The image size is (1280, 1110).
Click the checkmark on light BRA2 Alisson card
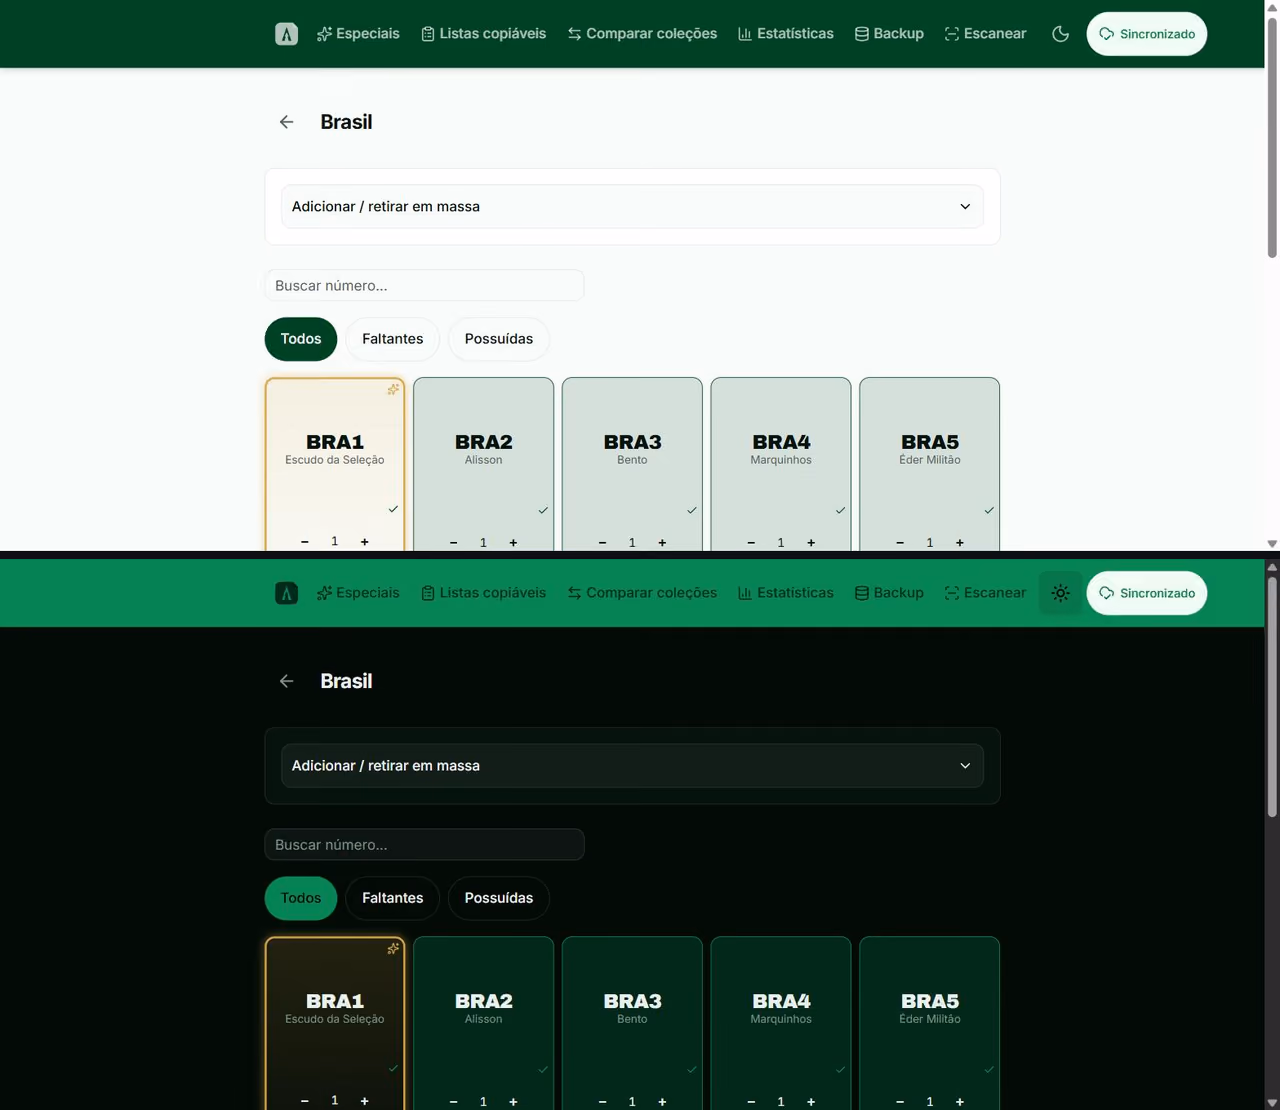[543, 510]
